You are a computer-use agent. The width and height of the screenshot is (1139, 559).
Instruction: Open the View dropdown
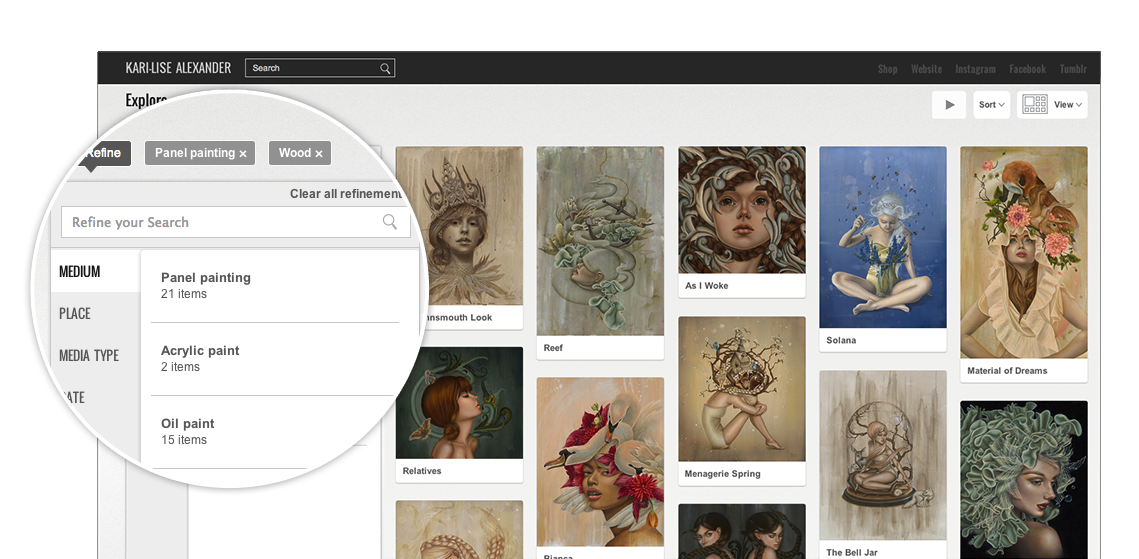pyautogui.click(x=1069, y=105)
